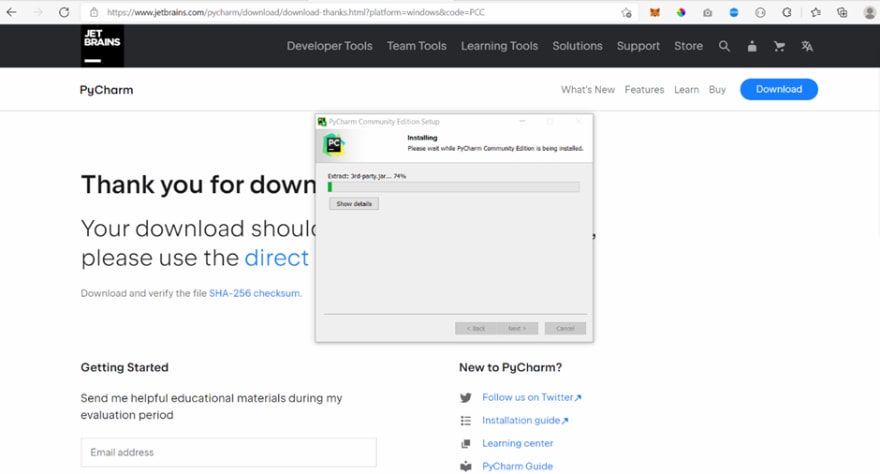Click the greyed Next button in installer
Image resolution: width=880 pixels, height=474 pixels.
(x=517, y=328)
